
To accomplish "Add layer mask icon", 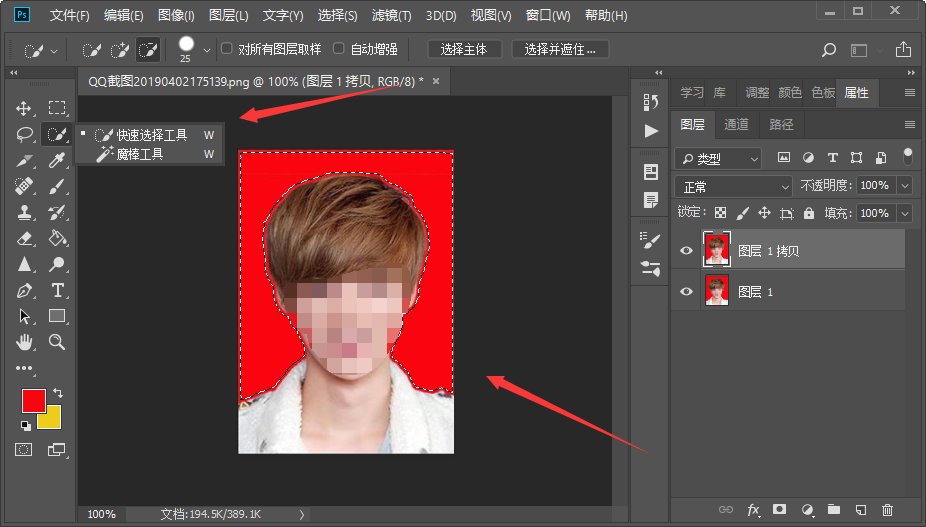I will pyautogui.click(x=780, y=509).
